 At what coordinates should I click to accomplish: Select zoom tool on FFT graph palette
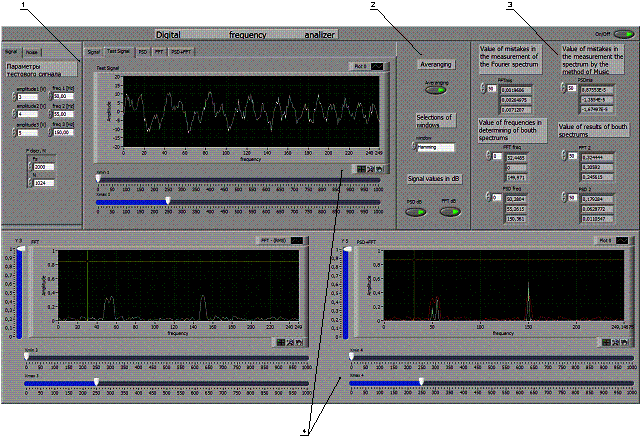tap(290, 342)
